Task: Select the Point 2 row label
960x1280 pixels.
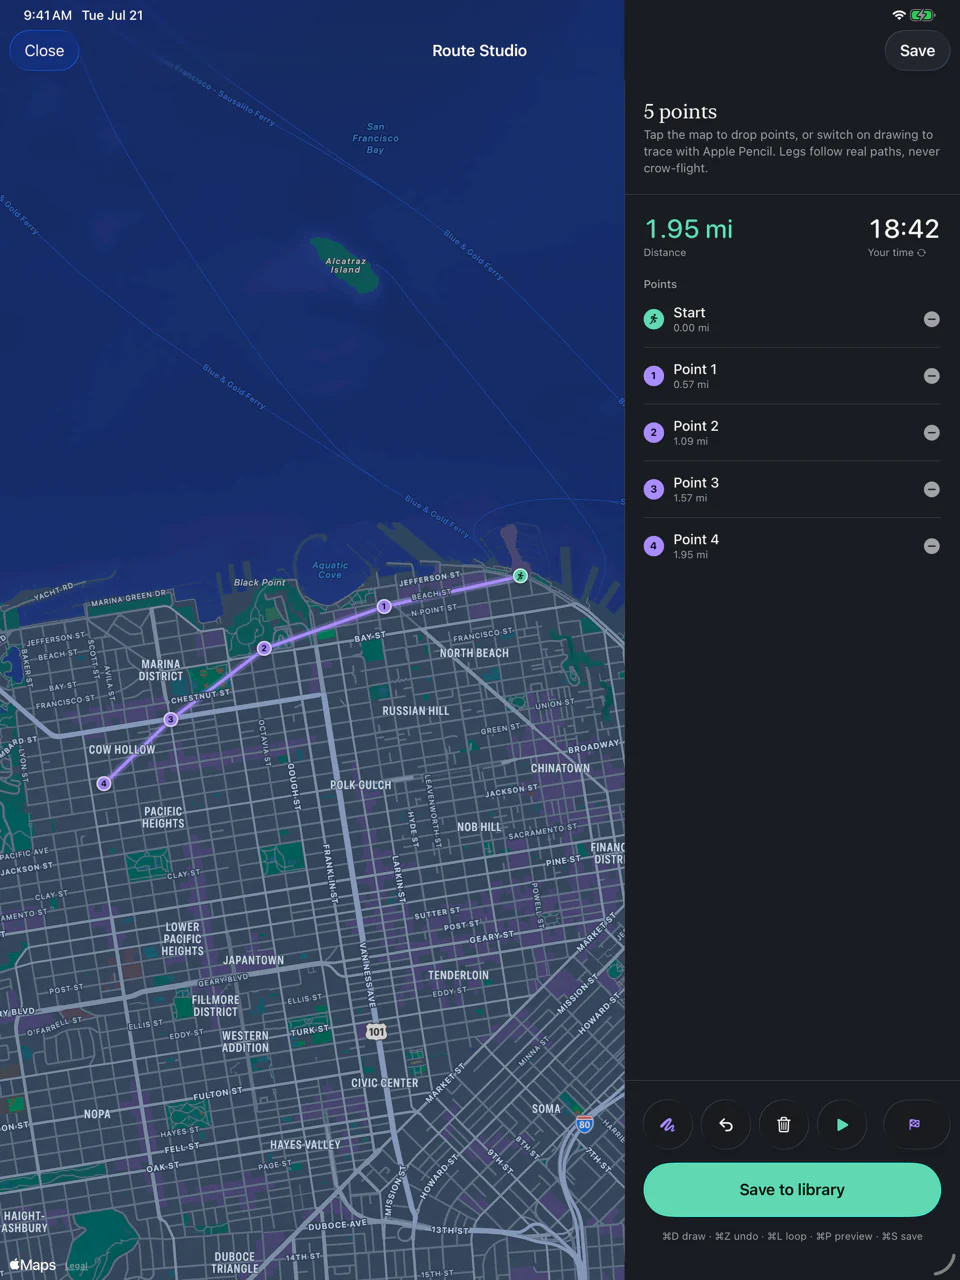Action: [x=696, y=426]
